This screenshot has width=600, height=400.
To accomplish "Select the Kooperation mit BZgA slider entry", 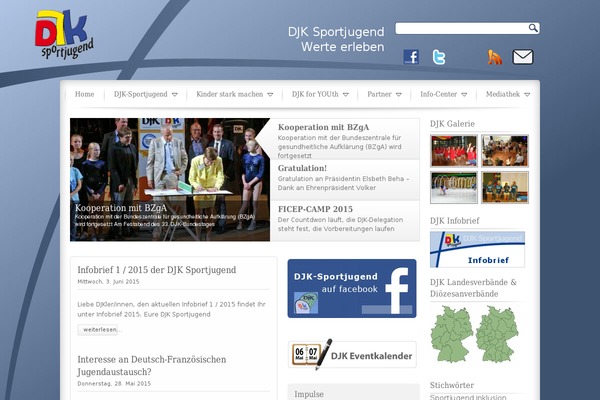I will (344, 139).
